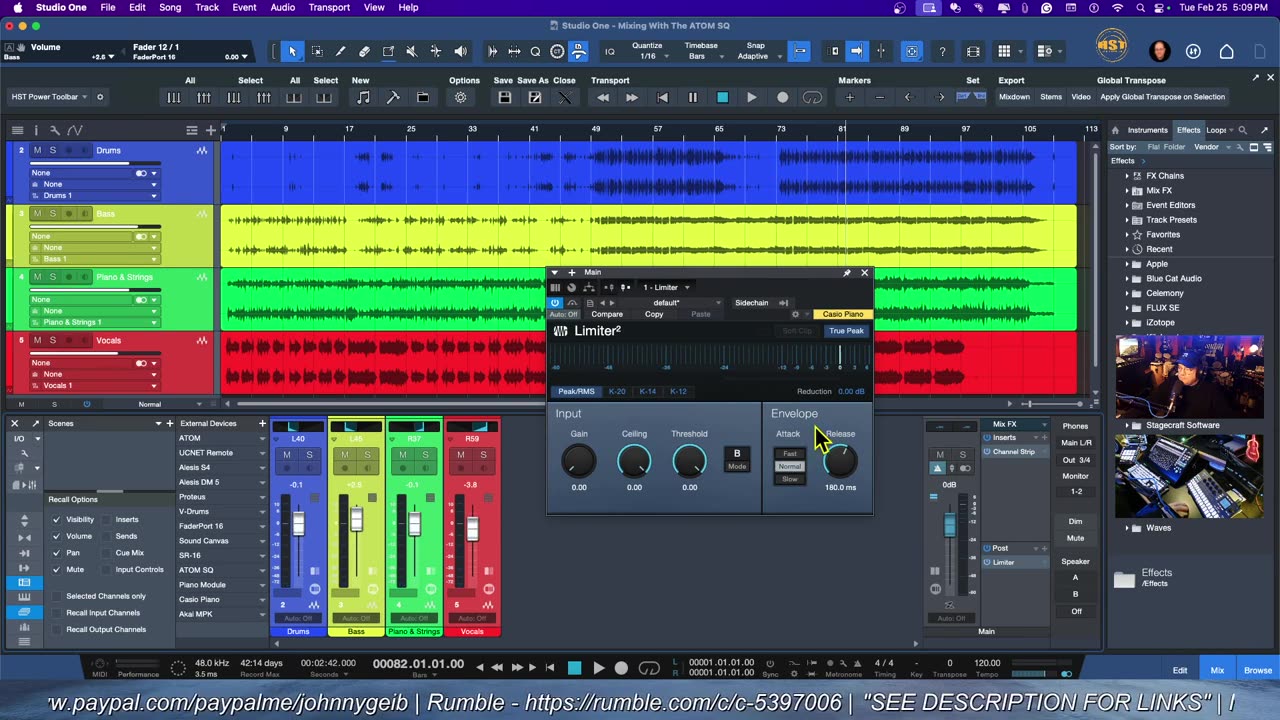Click the Stems export button
The image size is (1280, 720).
click(x=1051, y=97)
